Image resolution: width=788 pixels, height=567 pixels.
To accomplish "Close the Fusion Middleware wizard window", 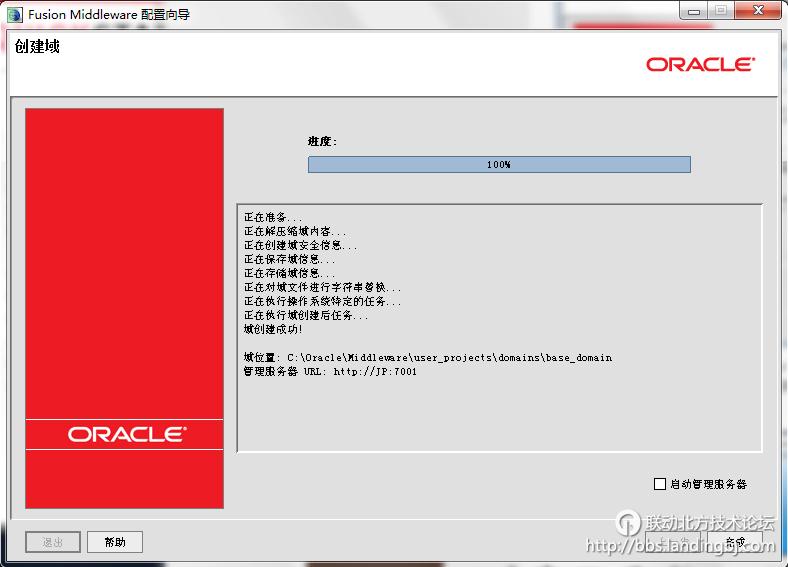I will [x=756, y=11].
